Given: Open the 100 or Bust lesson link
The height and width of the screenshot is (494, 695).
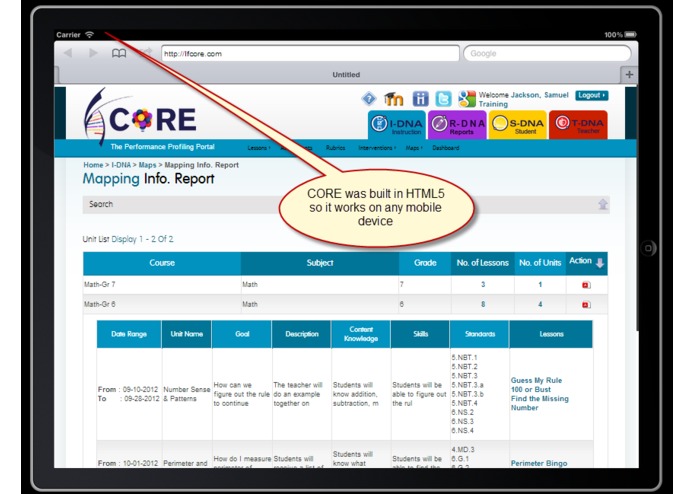Looking at the screenshot, I should coord(531,389).
